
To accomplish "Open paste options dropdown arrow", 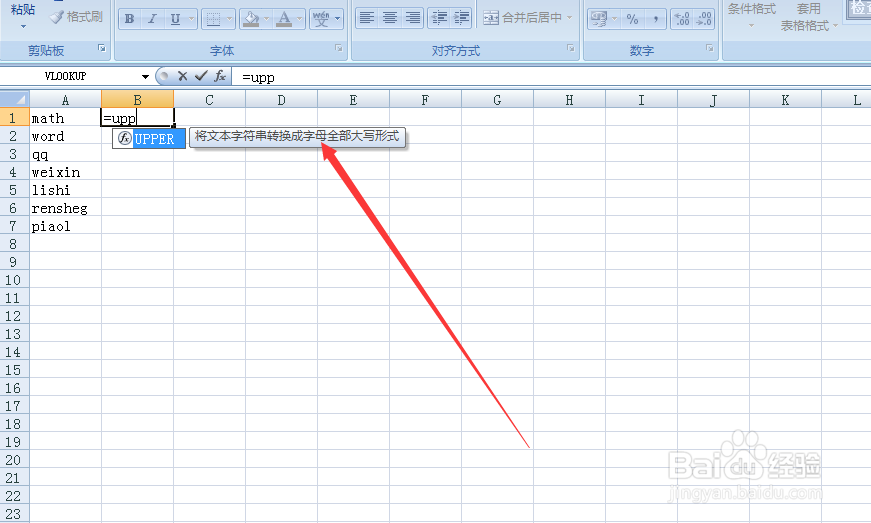I will [x=23, y=26].
